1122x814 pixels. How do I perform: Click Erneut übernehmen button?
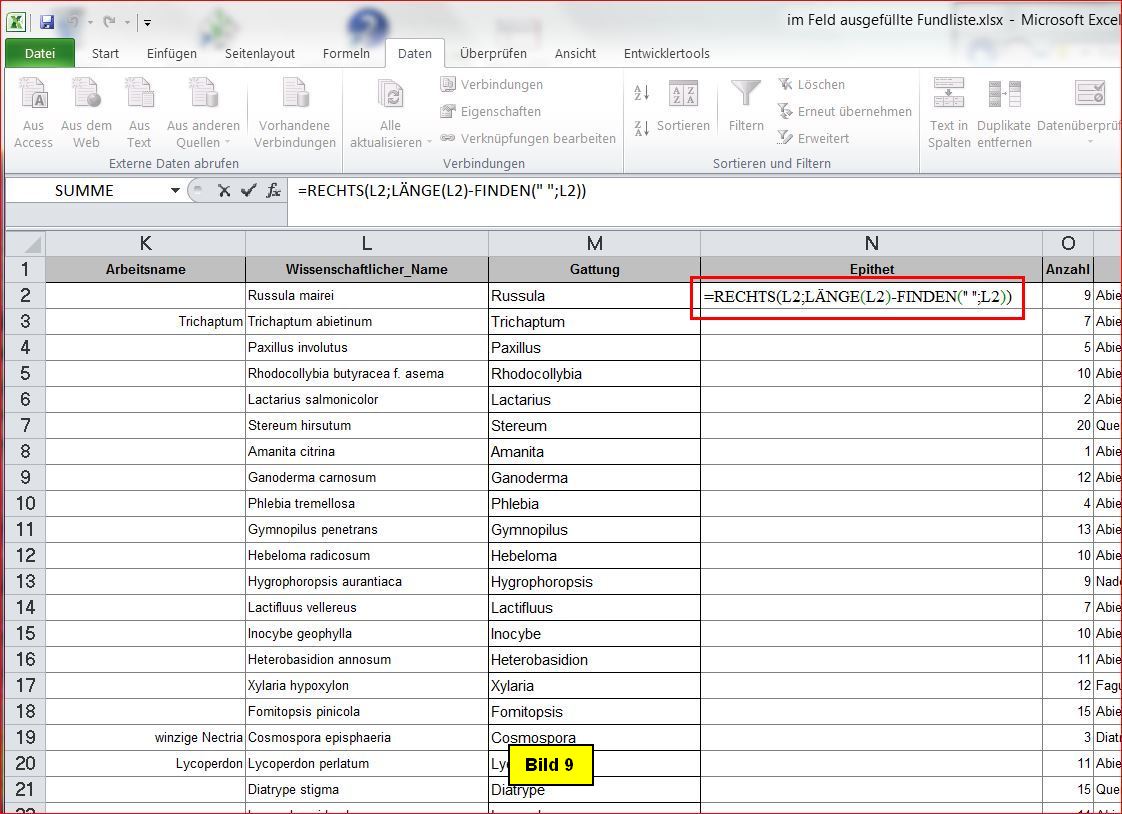845,112
